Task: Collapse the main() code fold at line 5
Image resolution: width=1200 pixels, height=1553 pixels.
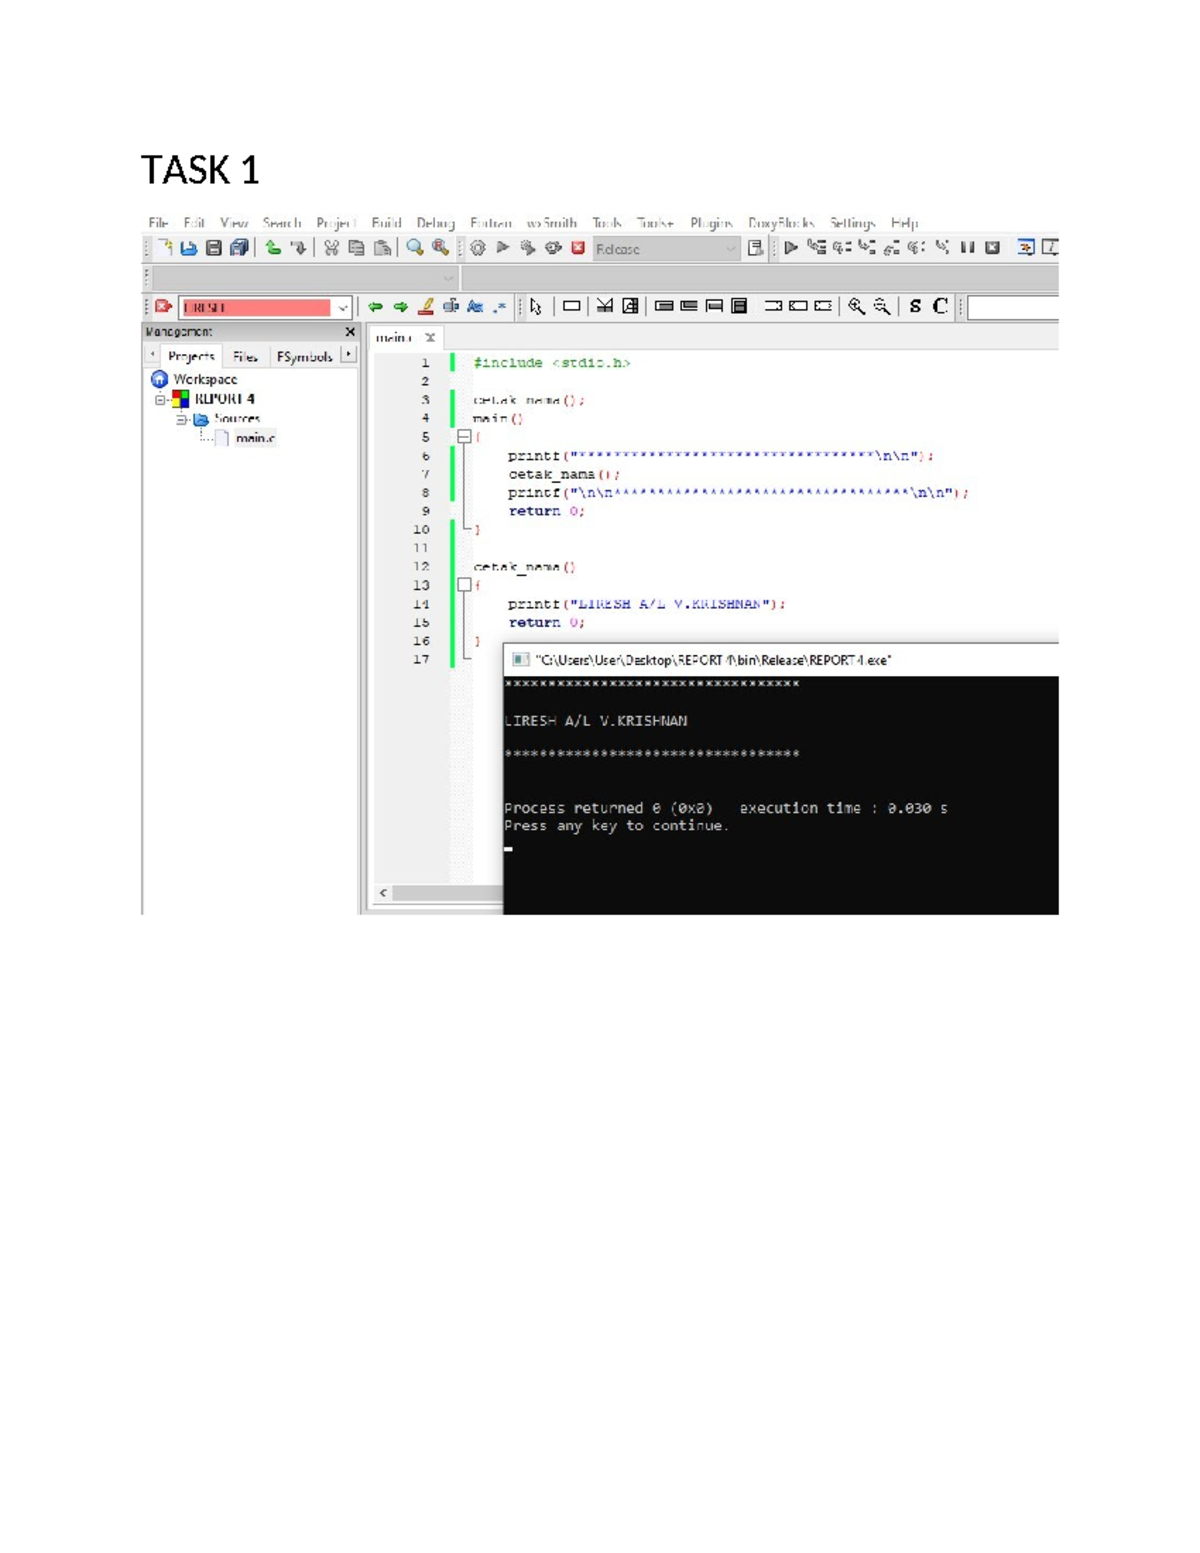Action: (x=464, y=437)
